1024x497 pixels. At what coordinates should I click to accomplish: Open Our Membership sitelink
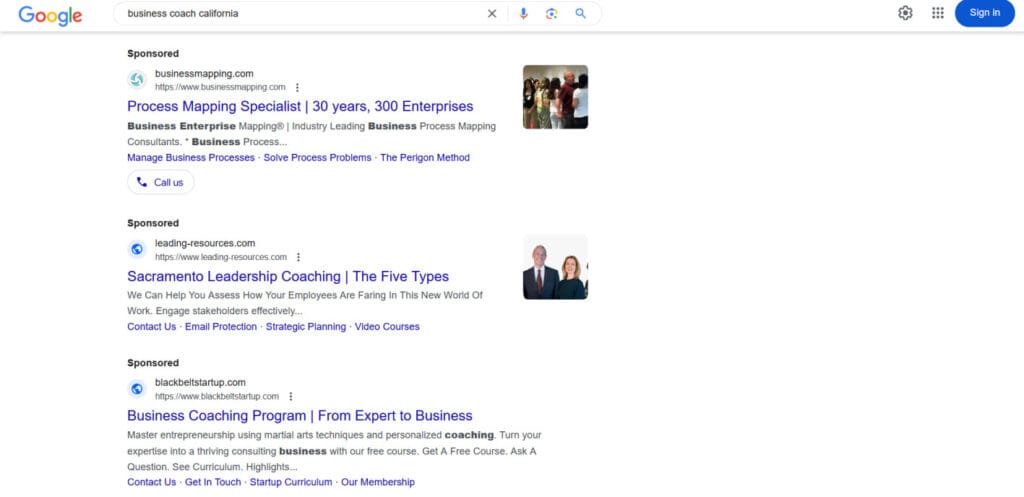coord(377,482)
